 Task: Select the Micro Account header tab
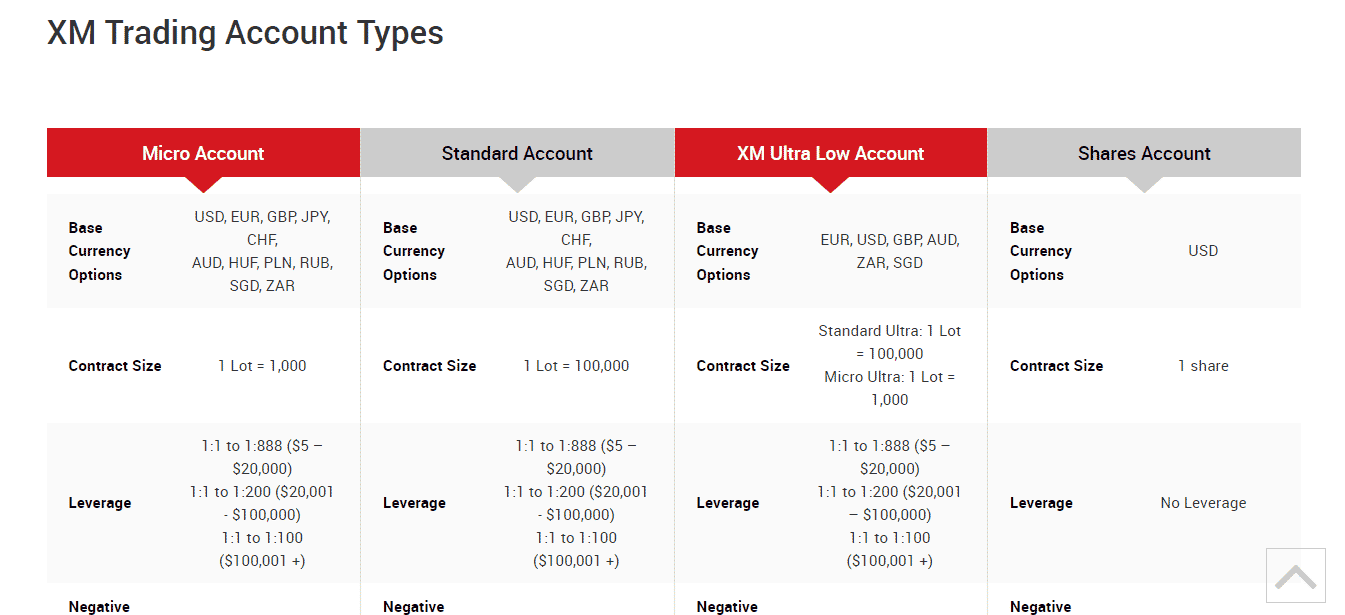[x=203, y=153]
